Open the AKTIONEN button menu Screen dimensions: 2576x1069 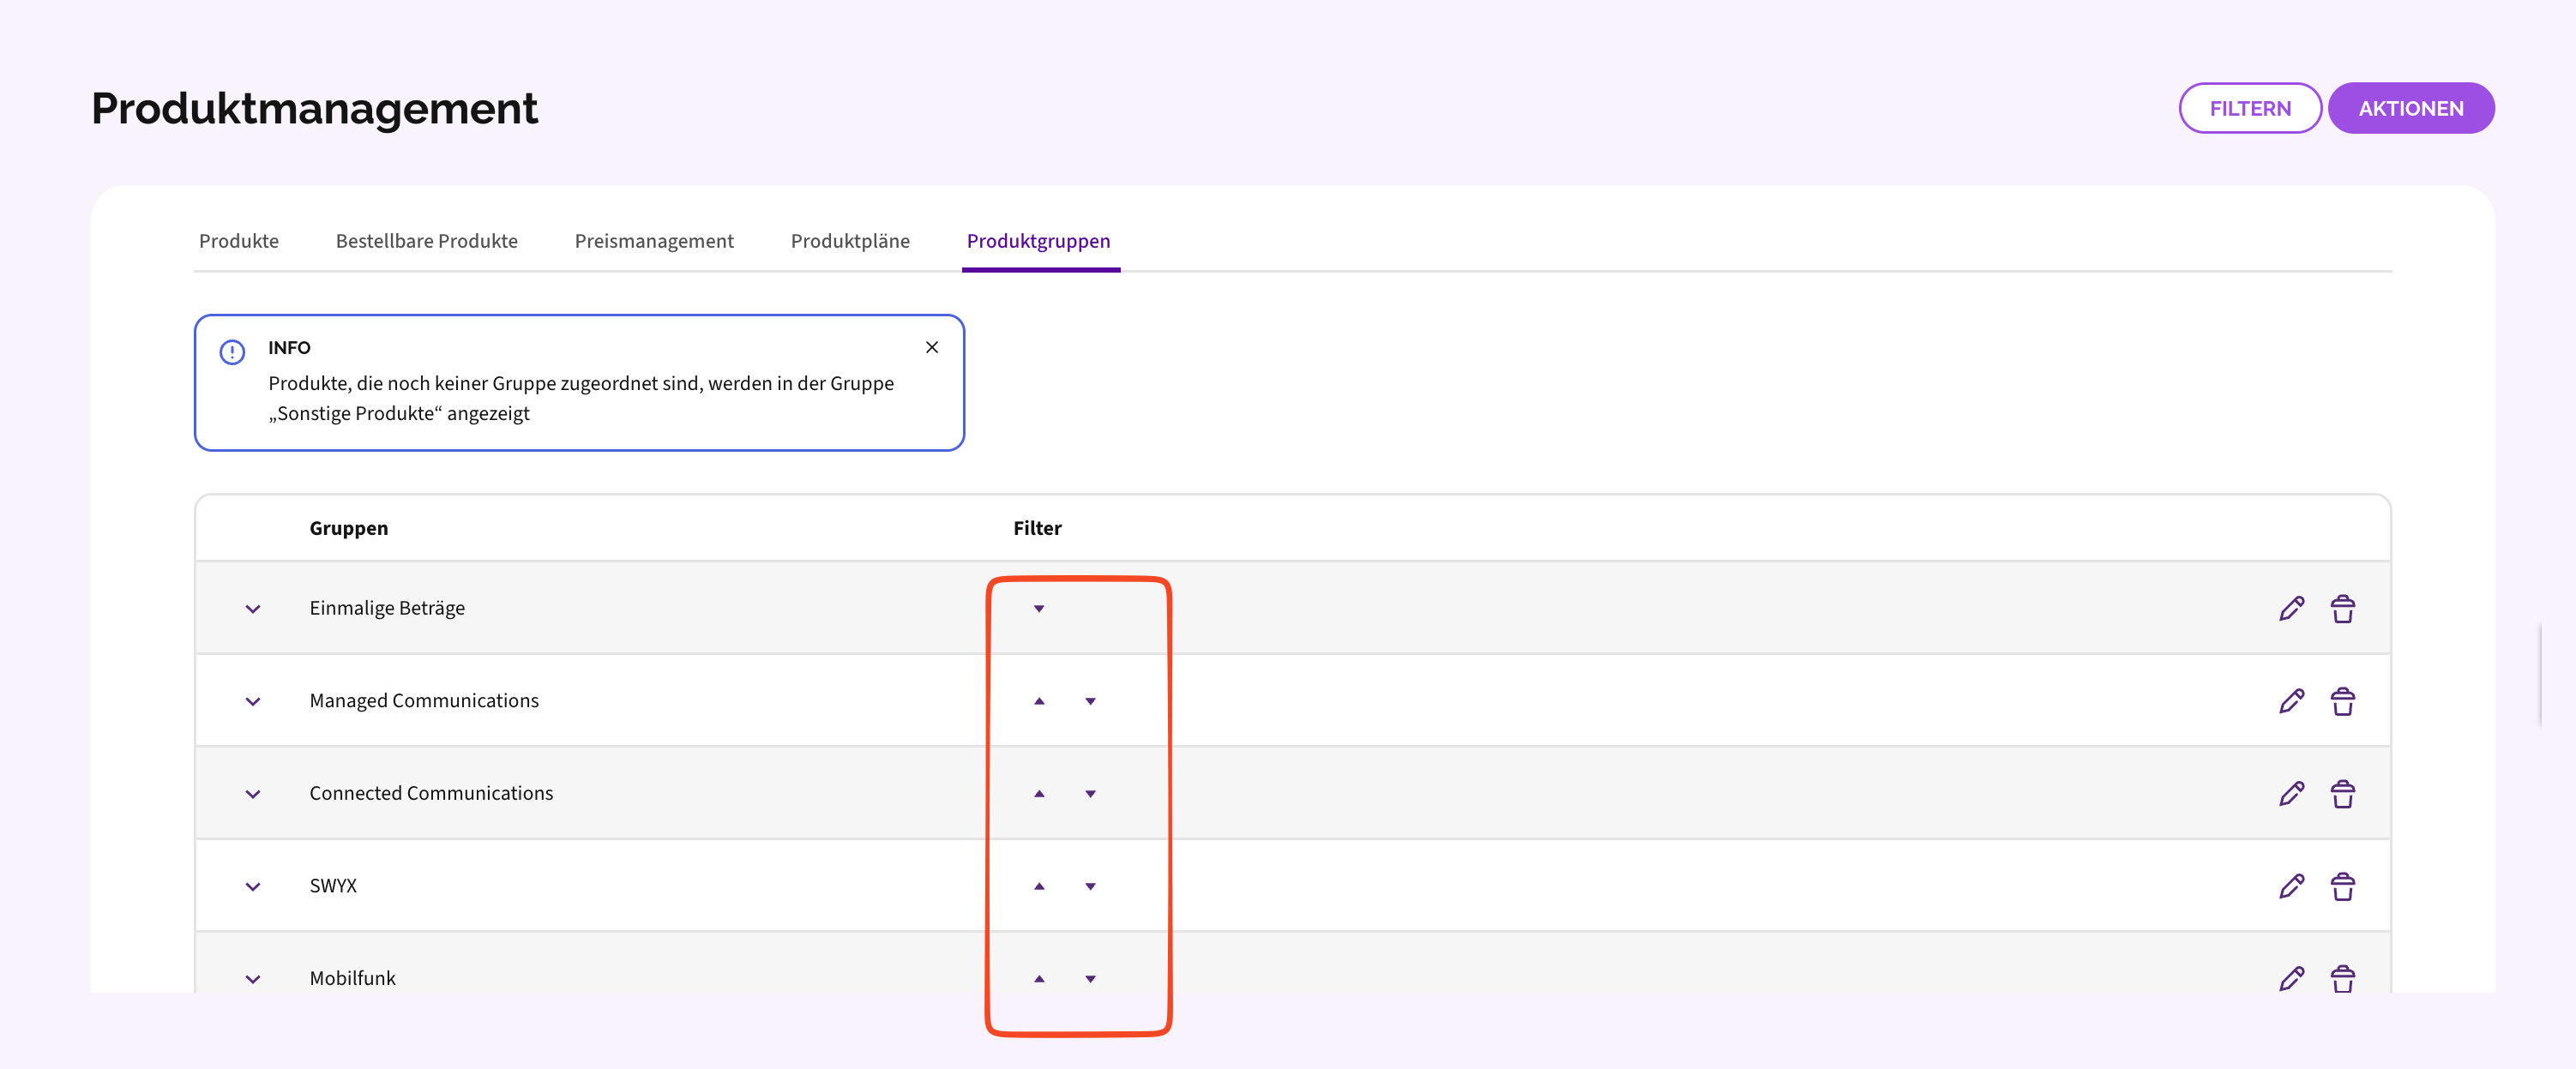click(x=2410, y=108)
